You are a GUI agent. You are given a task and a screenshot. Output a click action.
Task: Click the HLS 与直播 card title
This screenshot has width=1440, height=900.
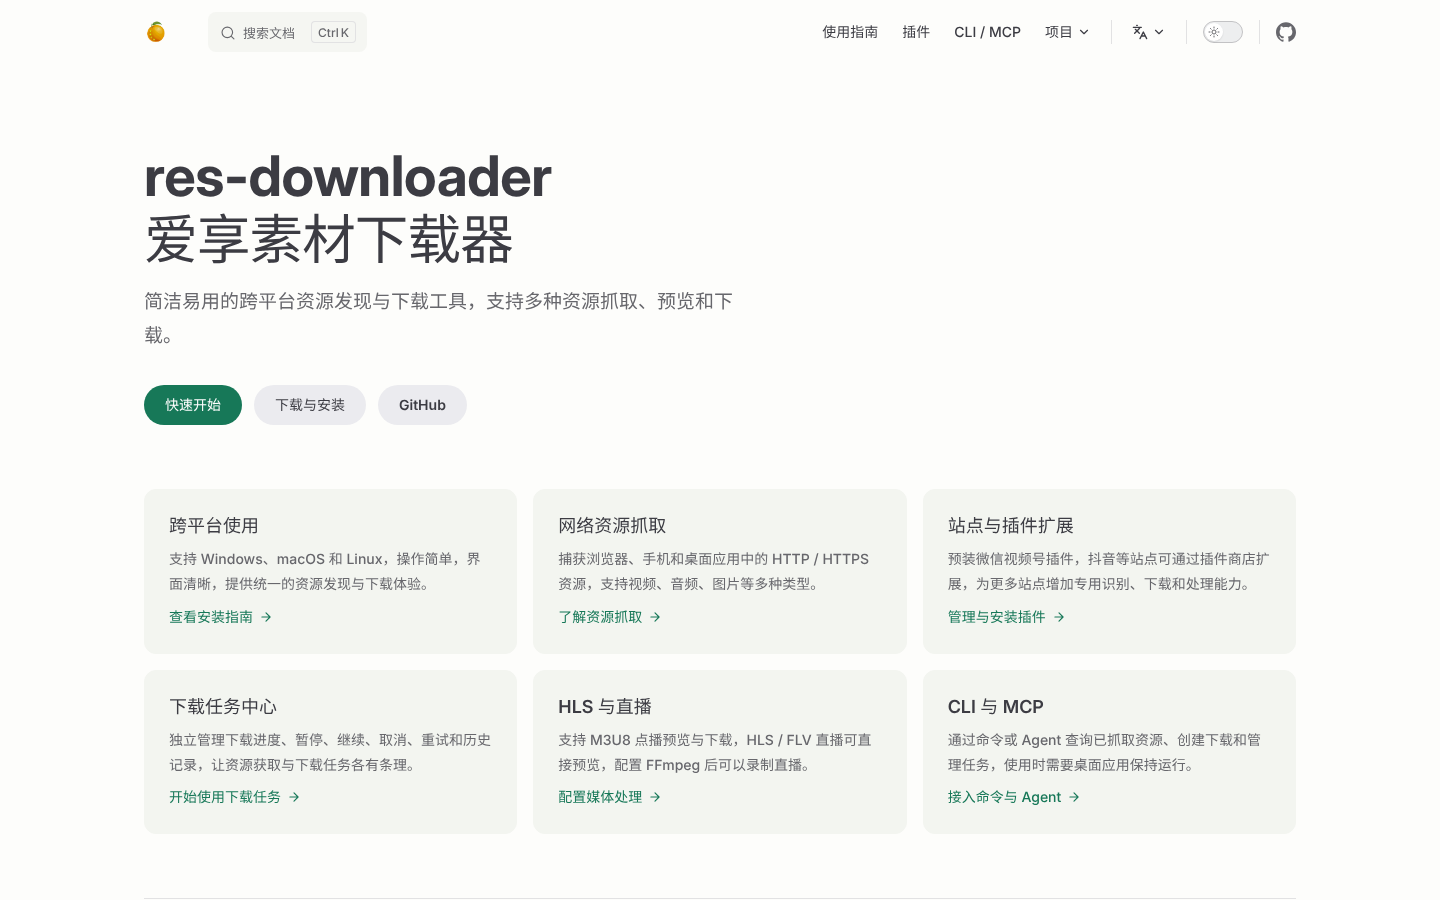pyautogui.click(x=605, y=707)
